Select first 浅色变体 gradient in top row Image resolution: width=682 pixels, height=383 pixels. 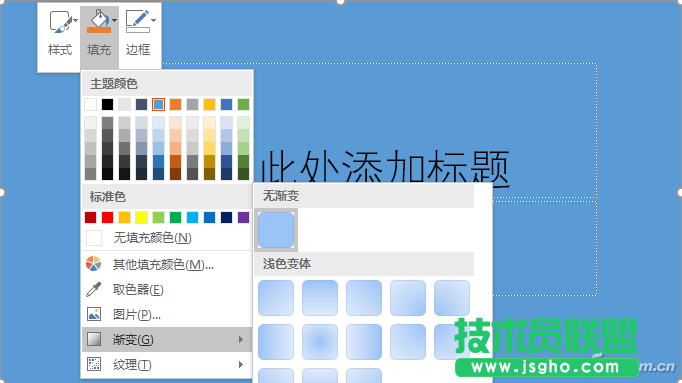[x=276, y=298]
